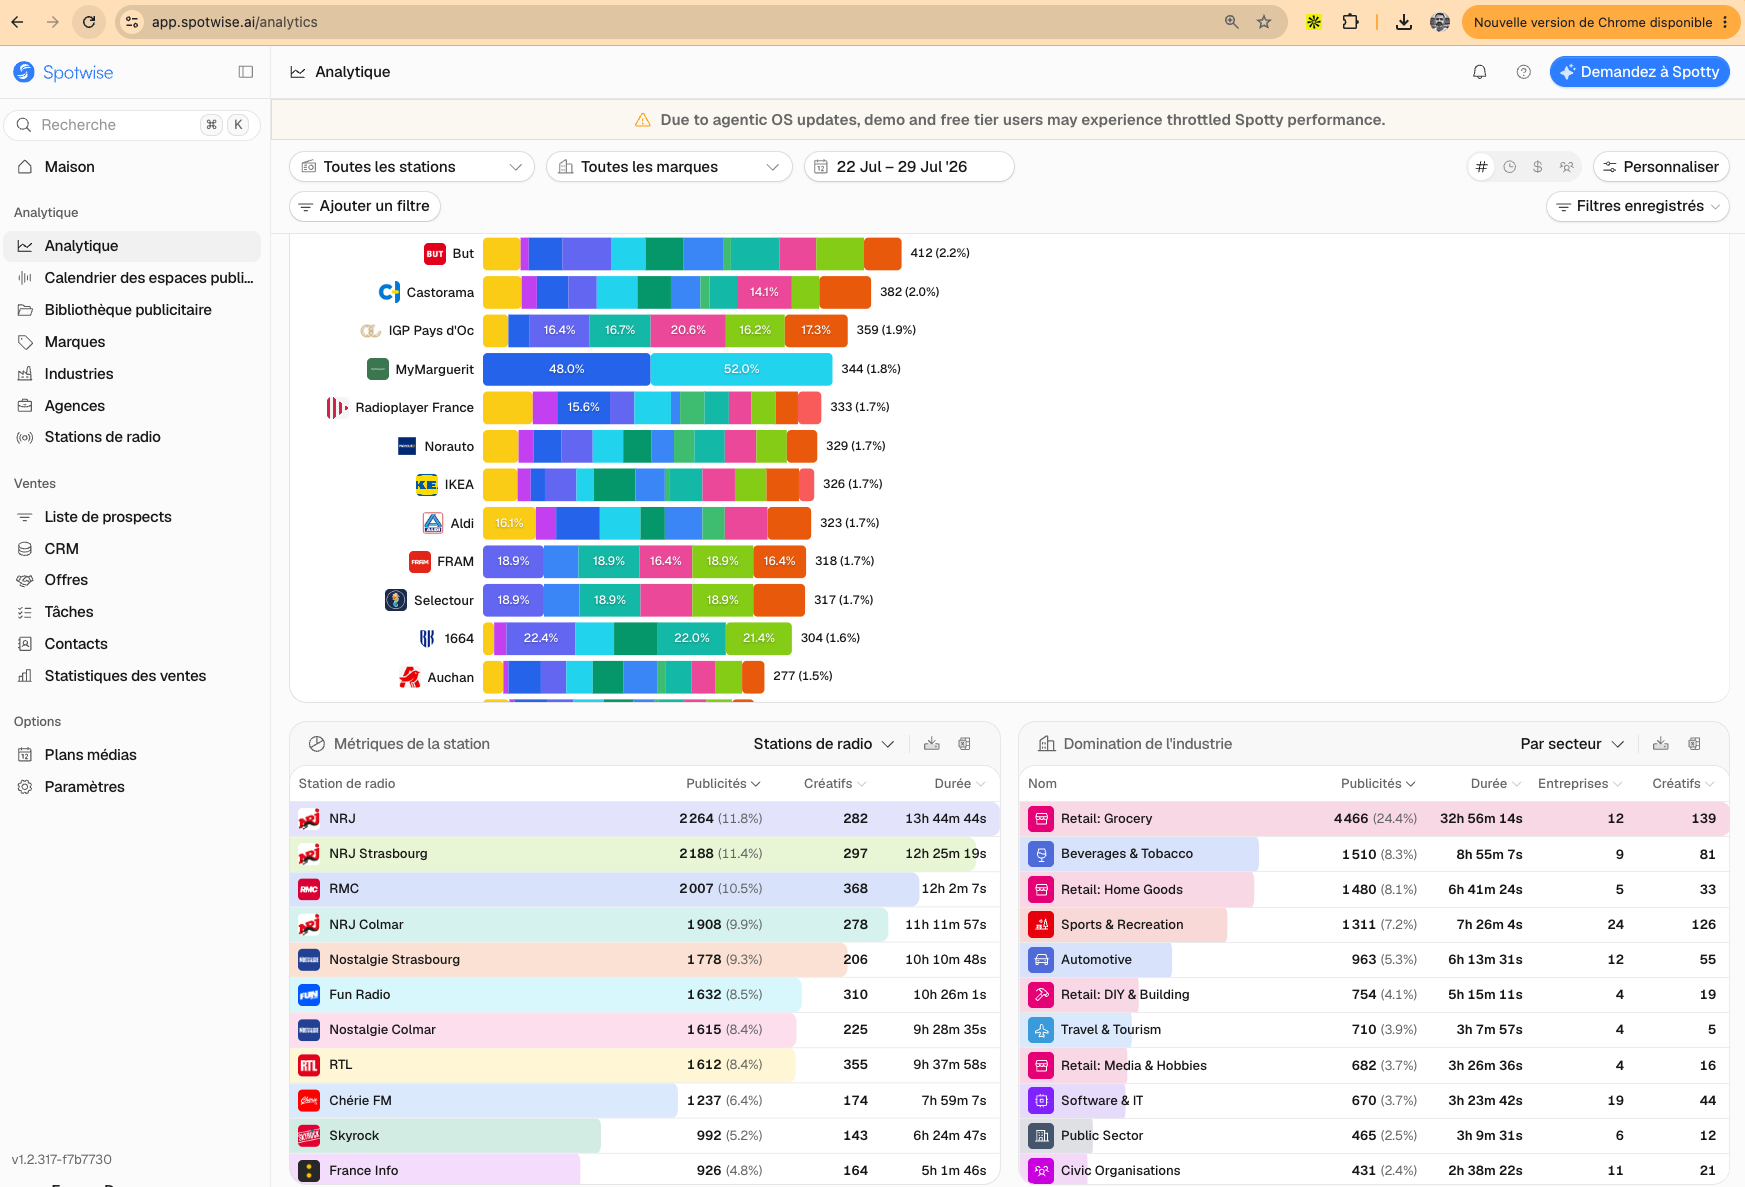Click the RTL station logo
The image size is (1745, 1187).
pyautogui.click(x=309, y=1065)
